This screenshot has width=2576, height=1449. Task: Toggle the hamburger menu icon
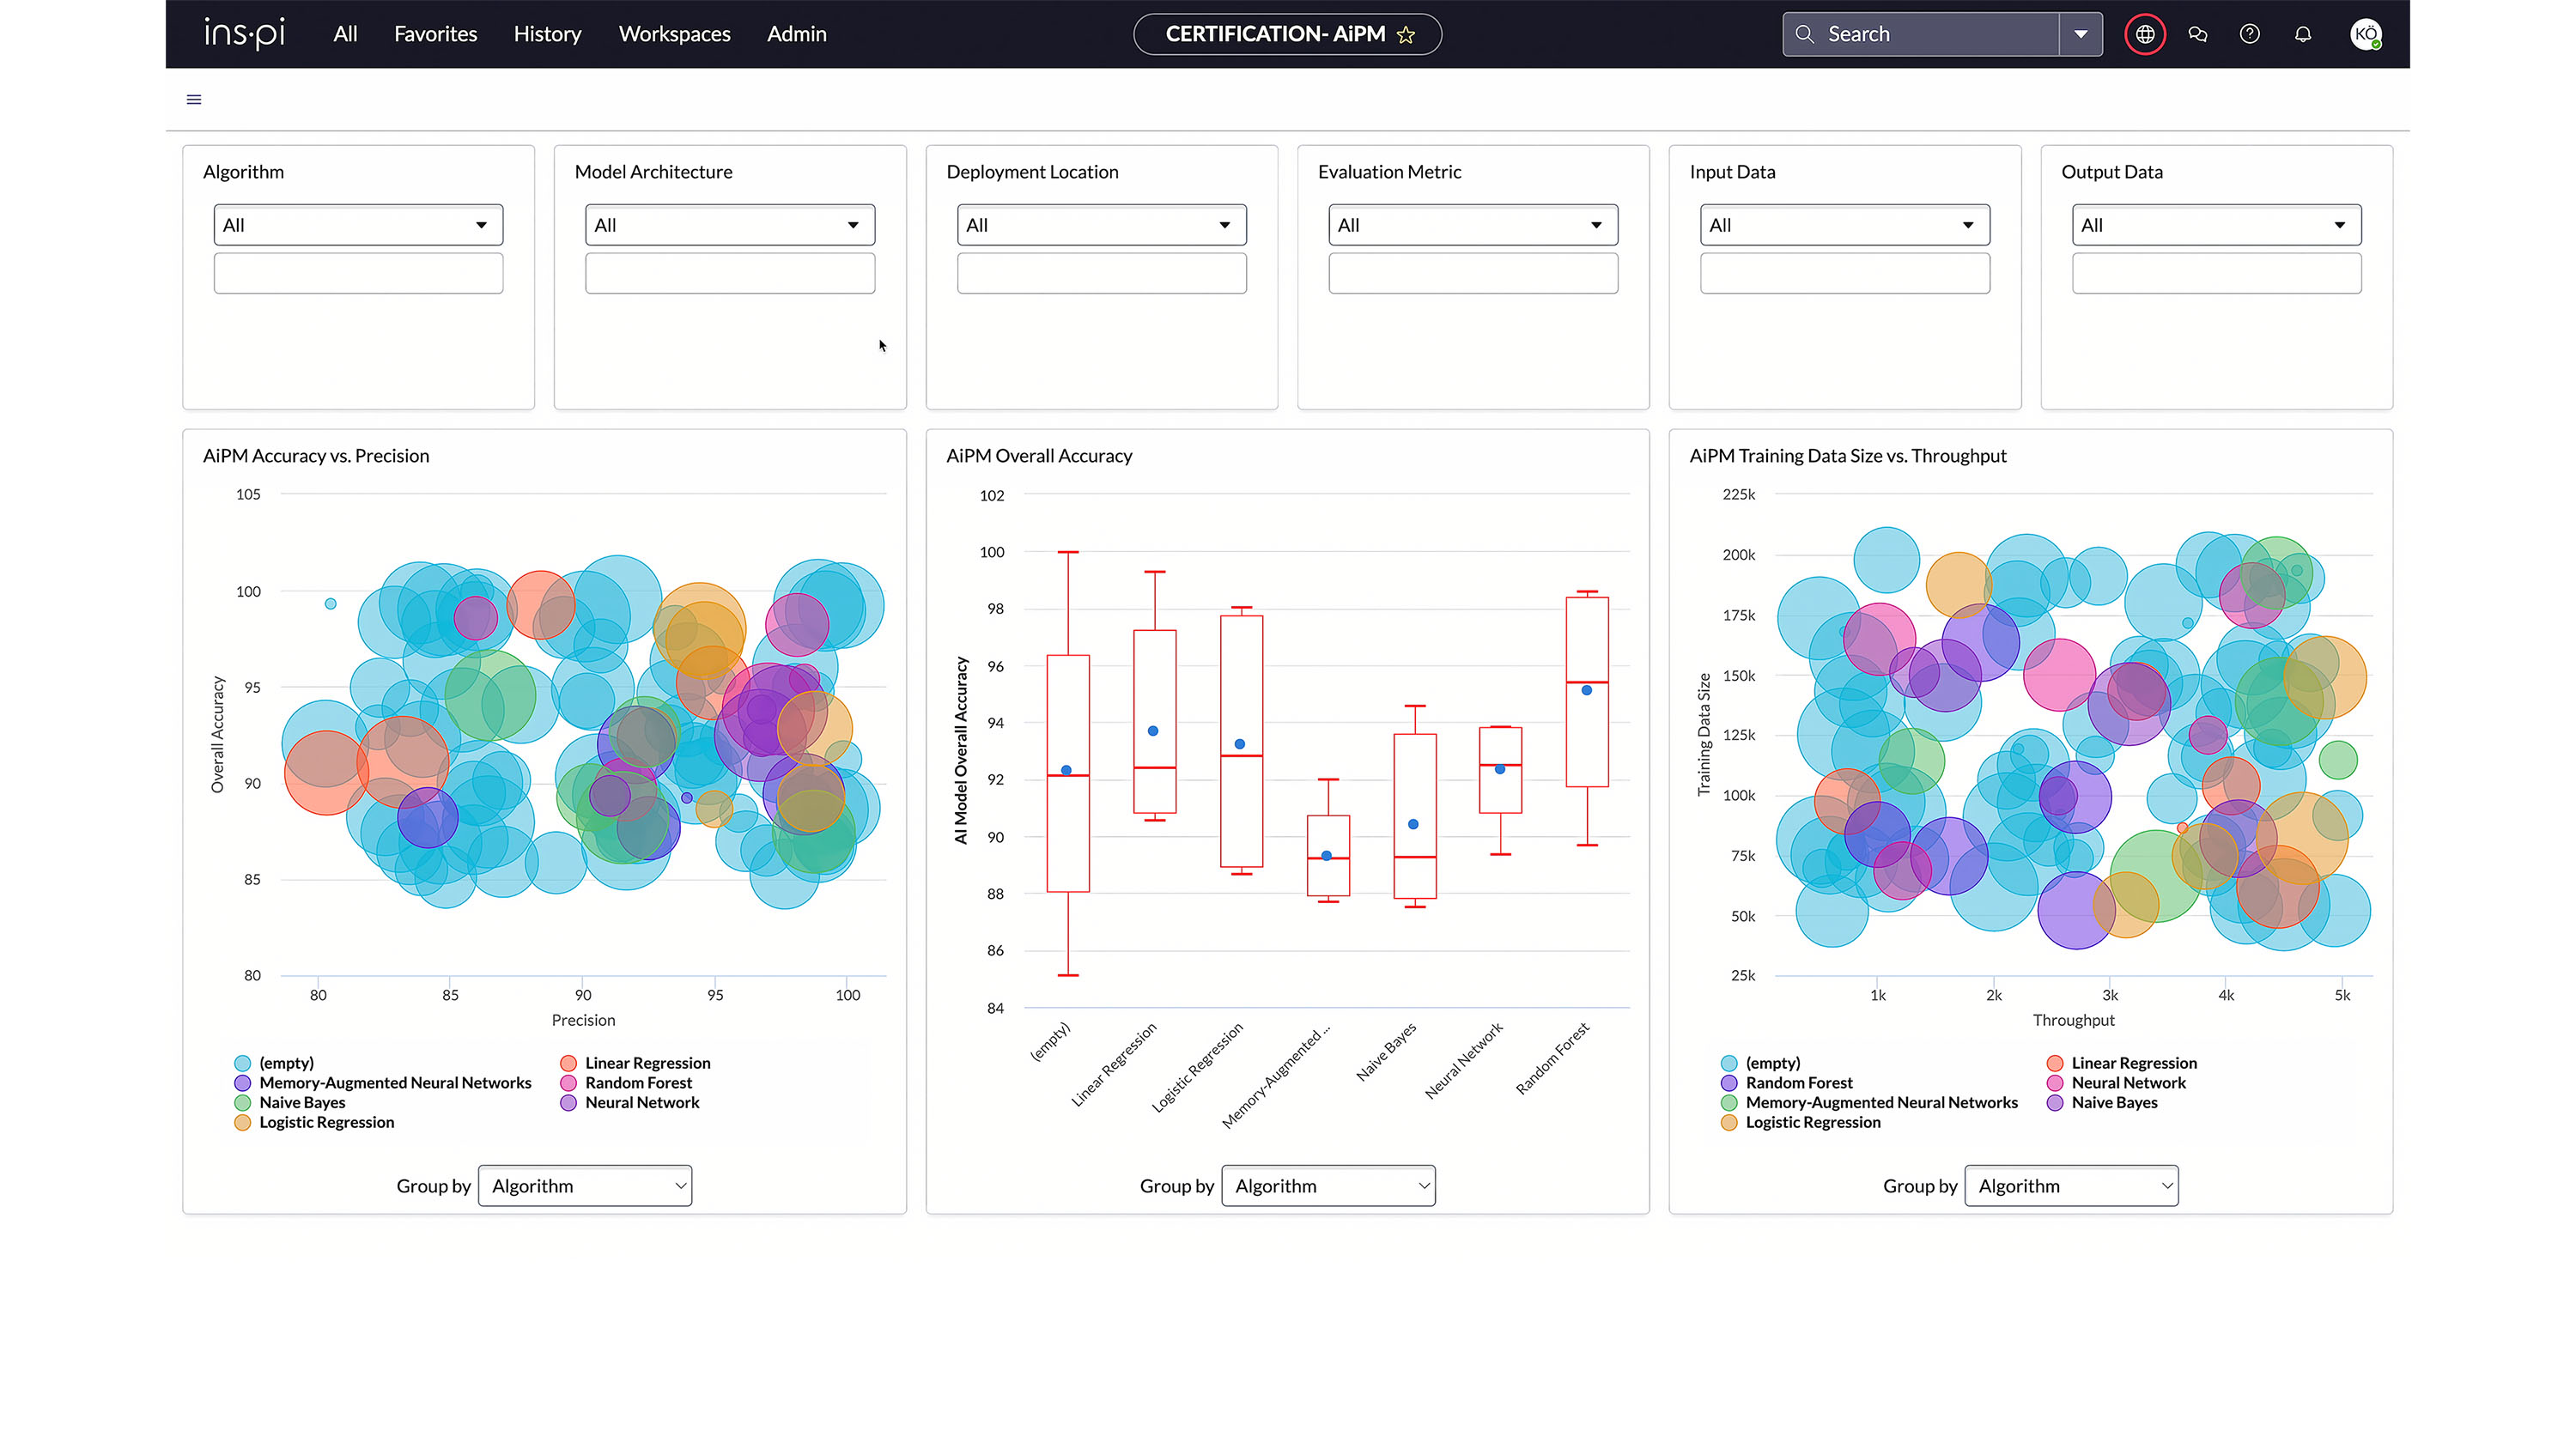coord(194,99)
